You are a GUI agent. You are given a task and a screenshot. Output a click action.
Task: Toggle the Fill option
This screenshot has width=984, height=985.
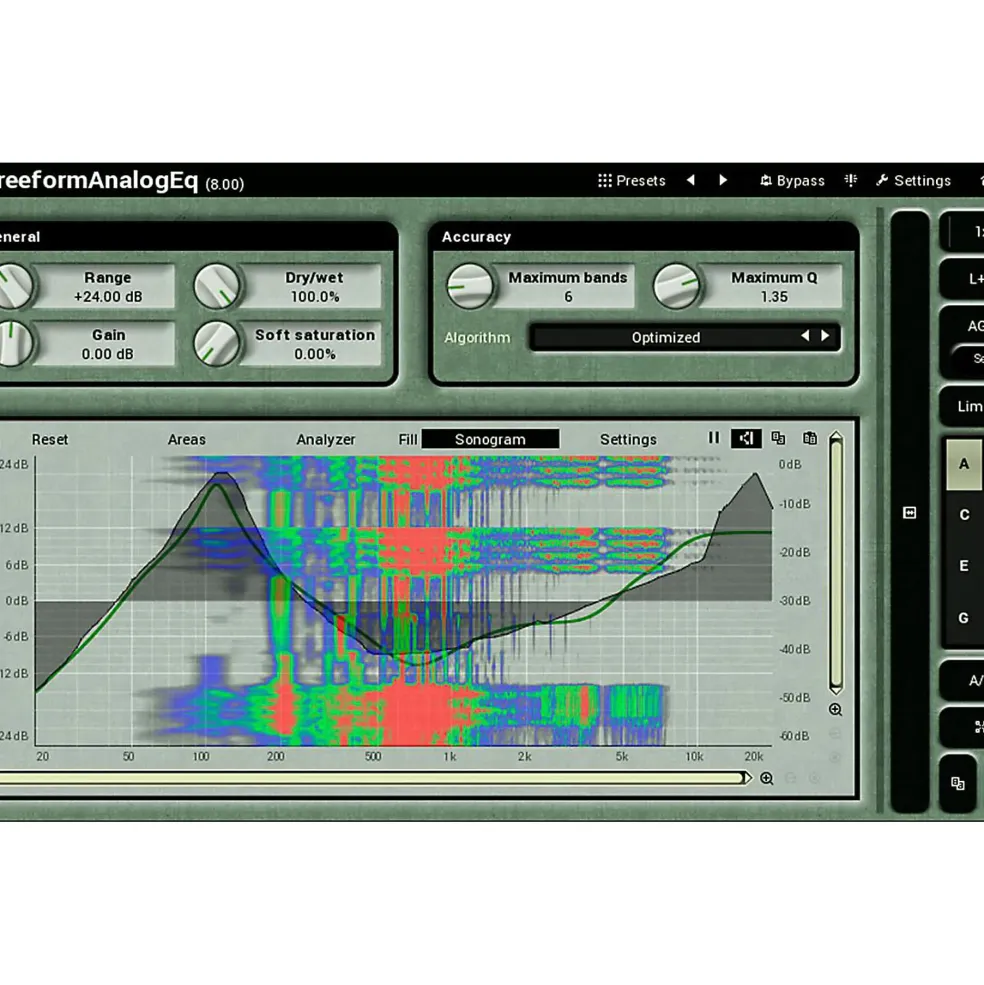point(408,439)
